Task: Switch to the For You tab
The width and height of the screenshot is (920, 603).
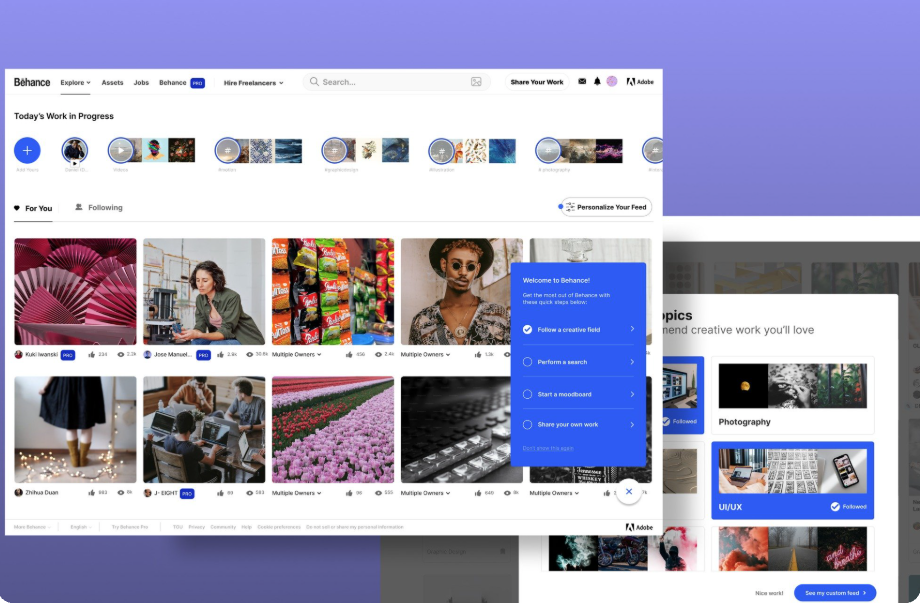Action: coord(33,208)
